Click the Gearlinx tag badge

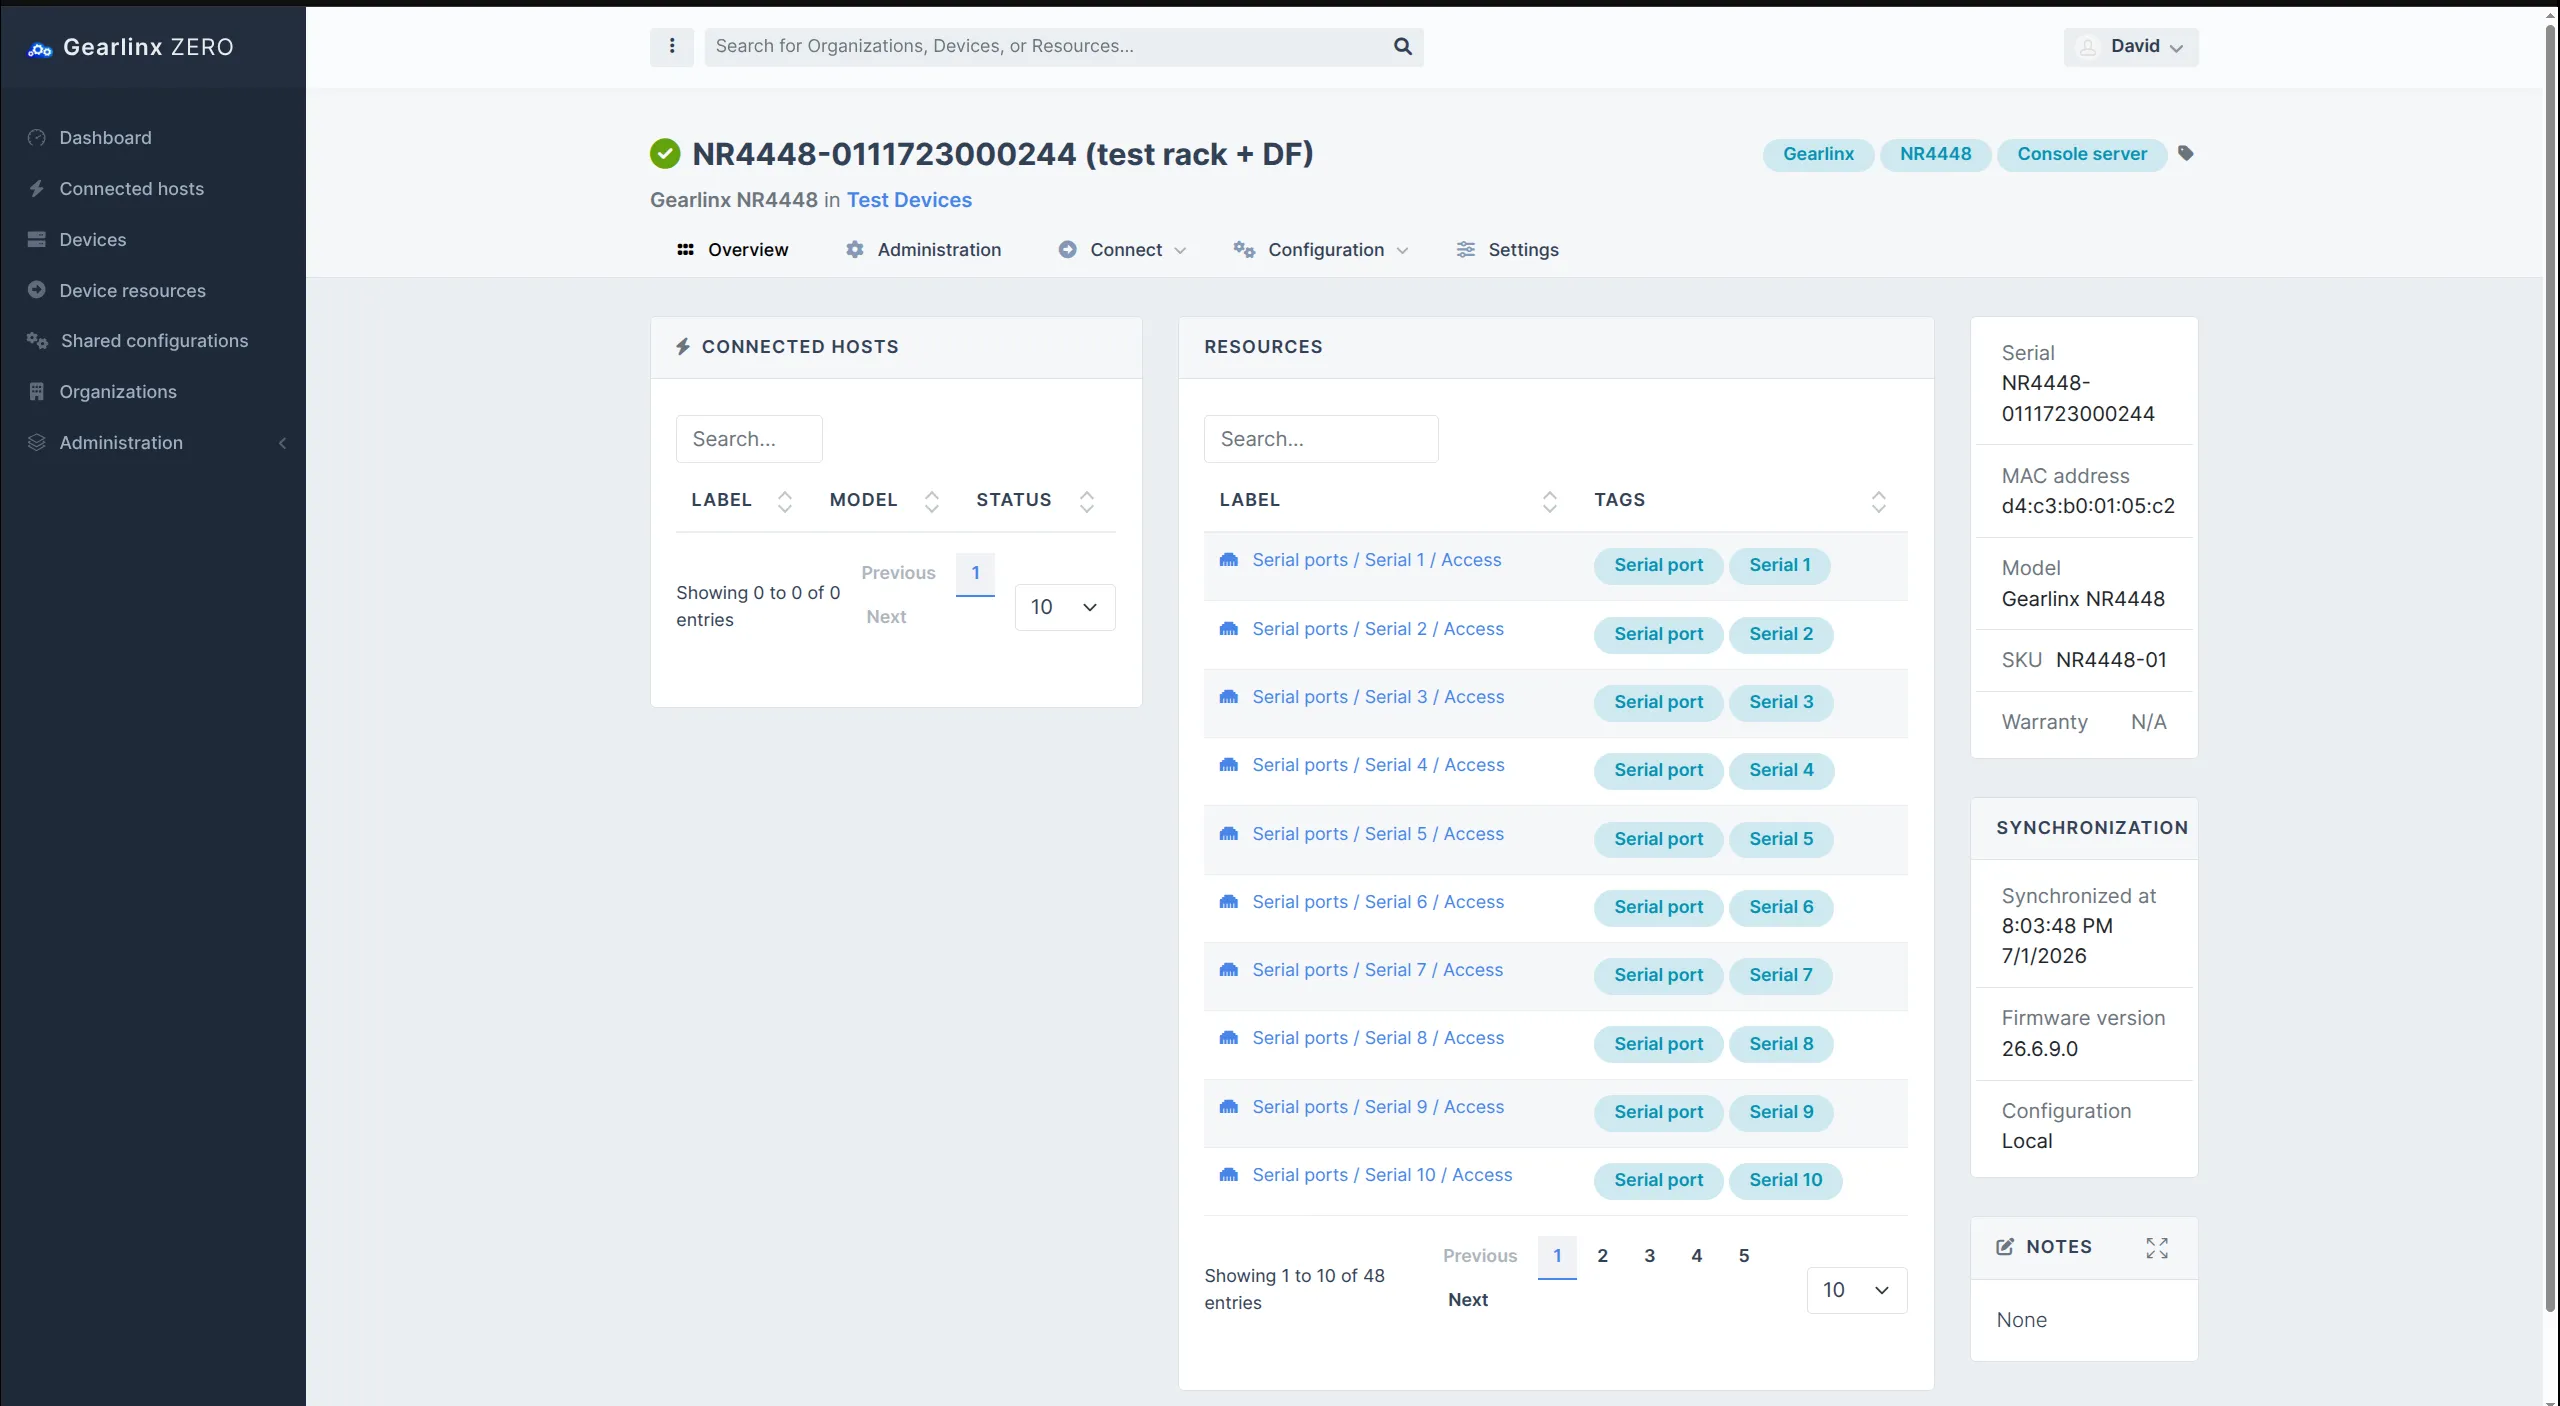(1818, 154)
